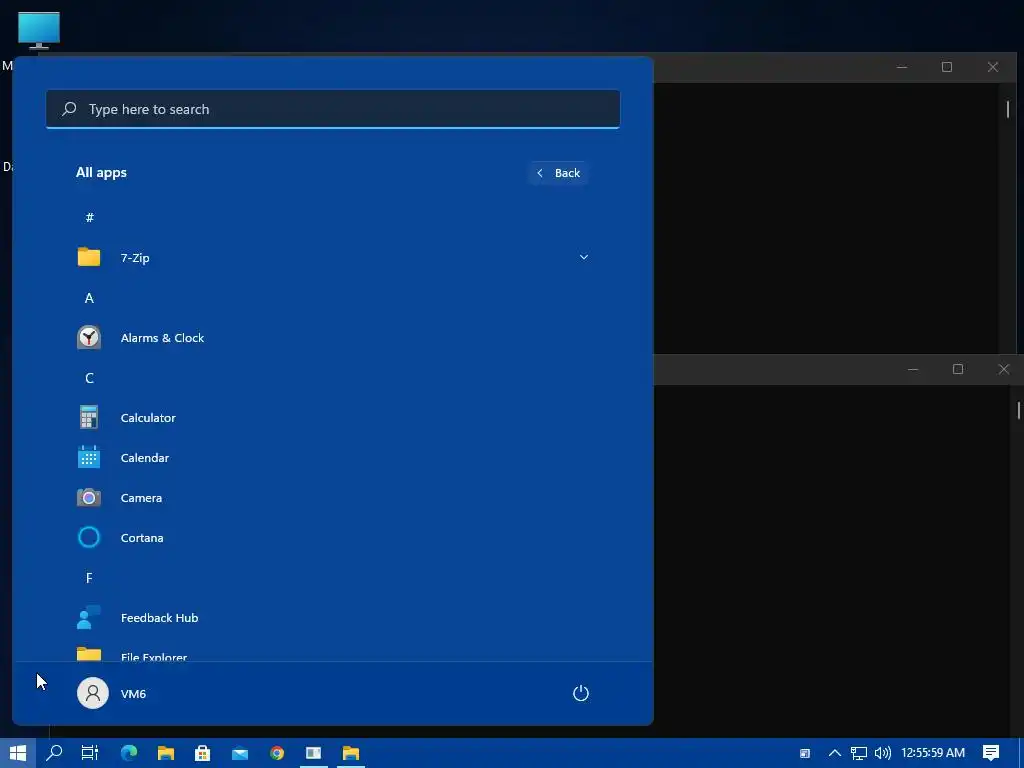This screenshot has height=768, width=1024.
Task: Open Microsoft Store from the taskbar
Action: click(202, 753)
